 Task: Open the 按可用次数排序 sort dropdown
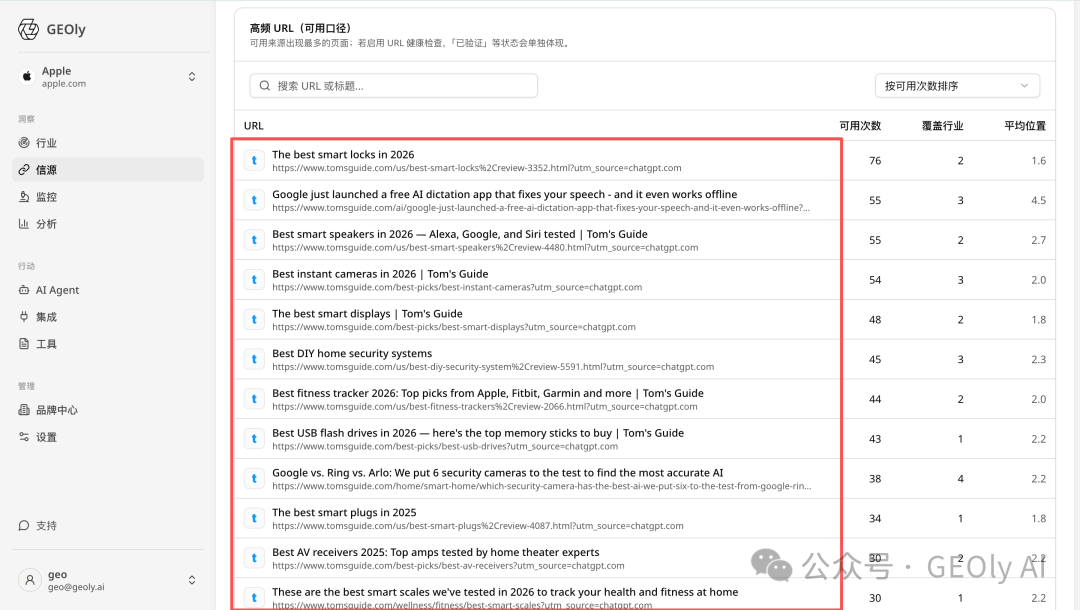[957, 86]
